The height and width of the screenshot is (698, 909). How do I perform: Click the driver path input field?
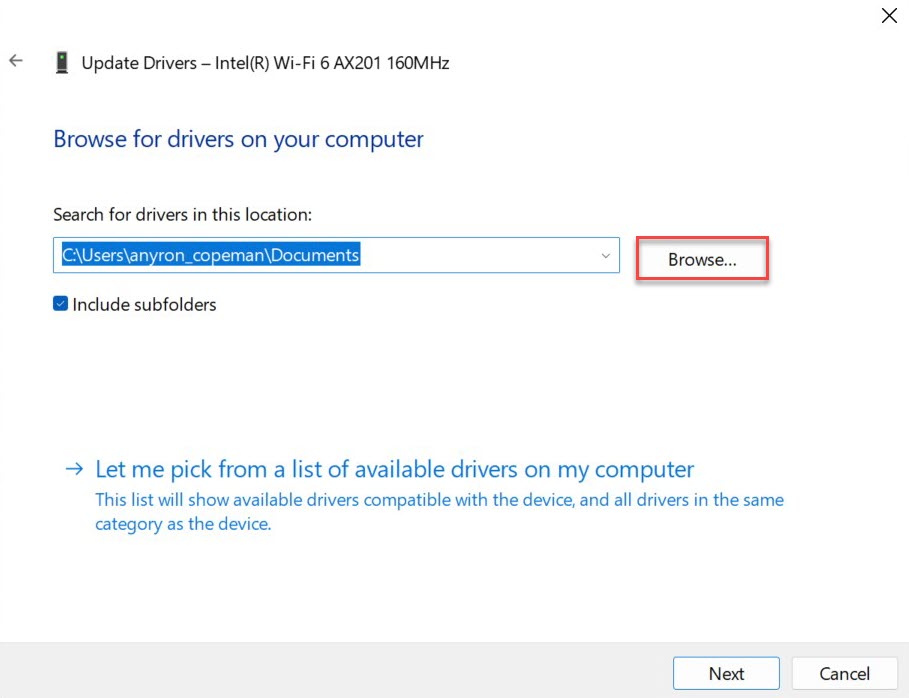tap(336, 255)
